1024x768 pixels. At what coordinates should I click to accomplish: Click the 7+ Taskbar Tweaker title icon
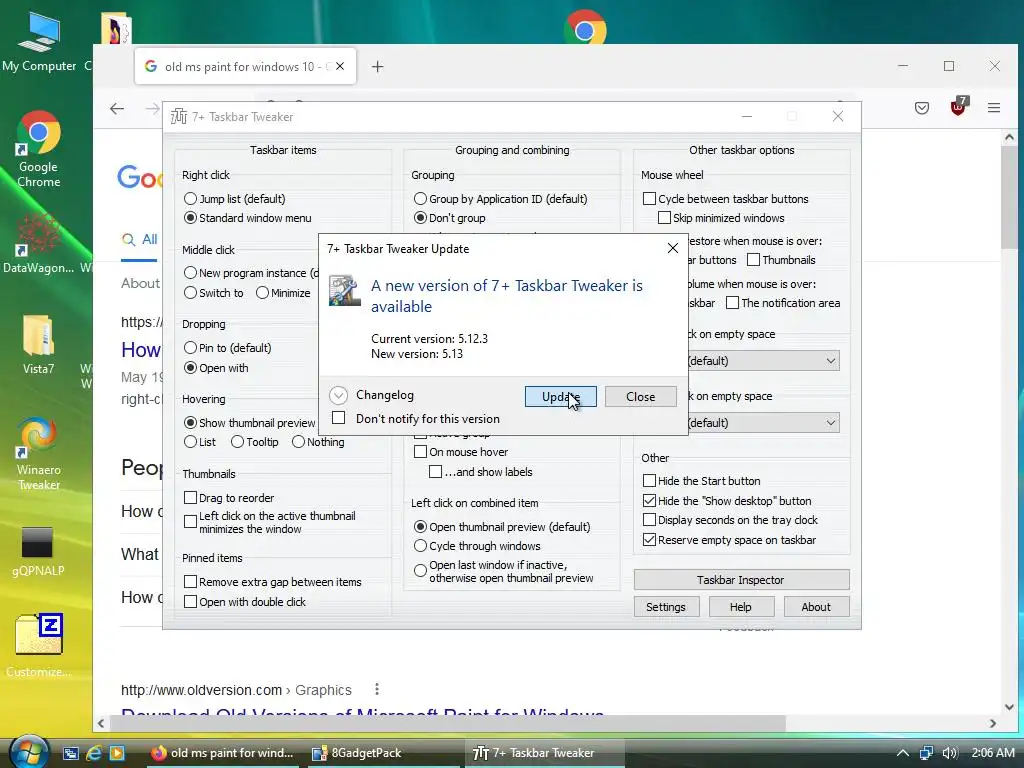click(x=178, y=116)
